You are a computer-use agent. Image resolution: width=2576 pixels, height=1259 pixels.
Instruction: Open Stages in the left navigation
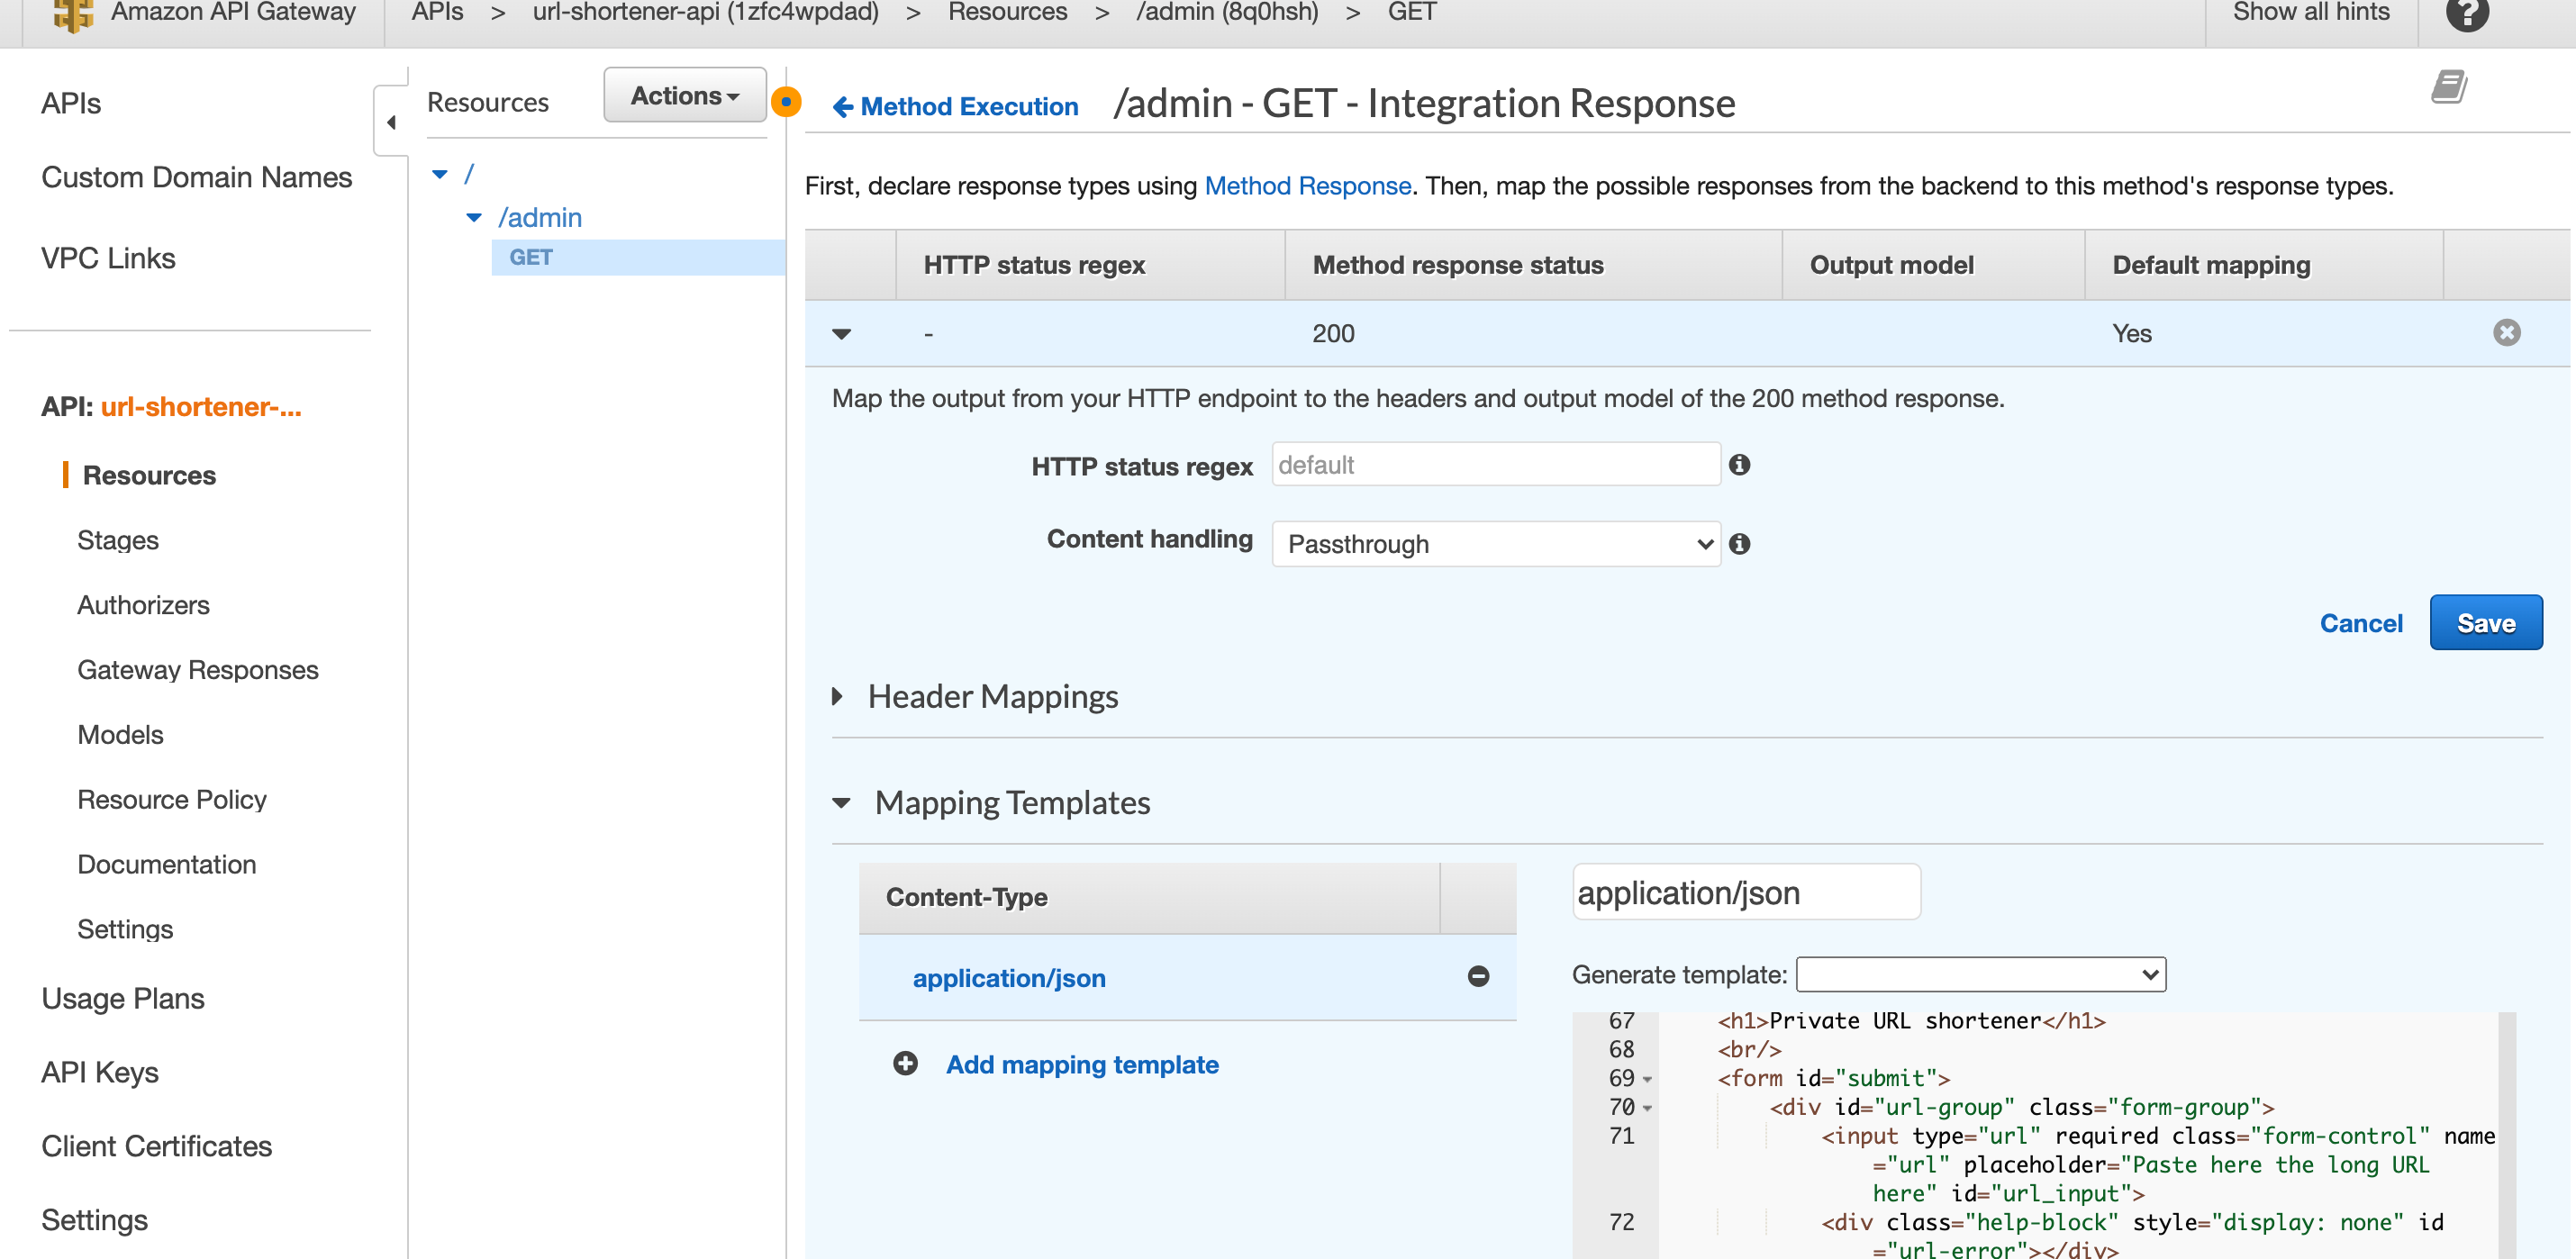pos(118,540)
